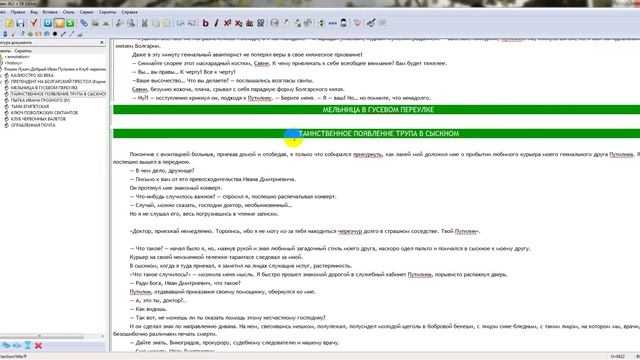Viewport: 640px width, 360px height.
Task: Expand the ПРЕТЕНДЕНТ НА БОЛГАРСКИЙ ПРЕСТОЛ node
Action: (x=2, y=82)
